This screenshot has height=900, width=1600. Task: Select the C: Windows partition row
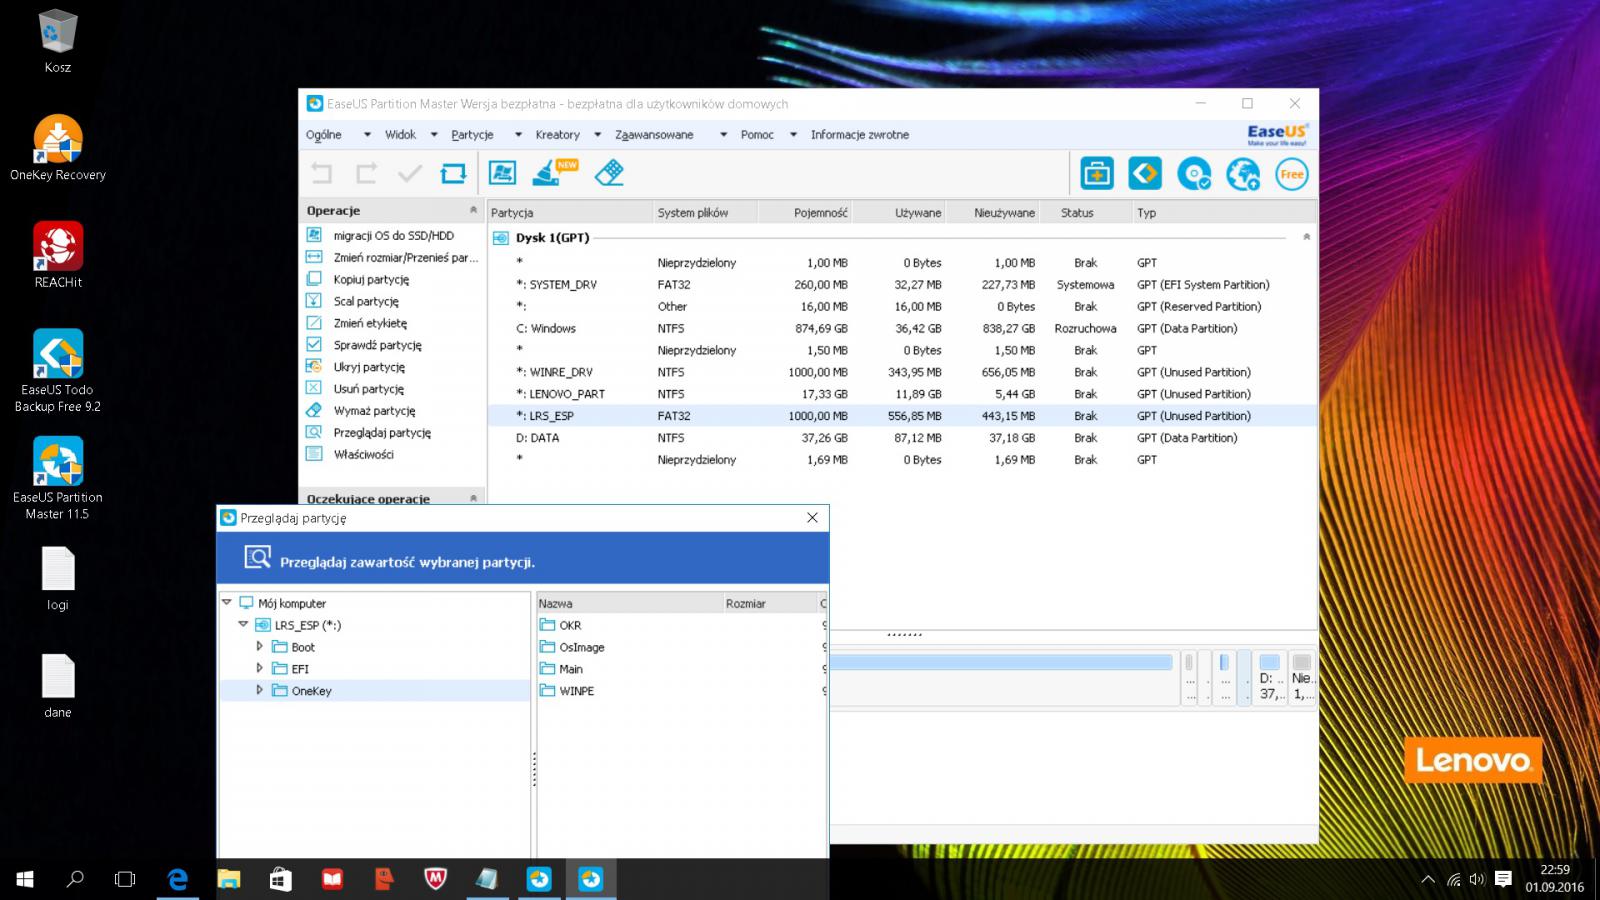[x=901, y=328]
